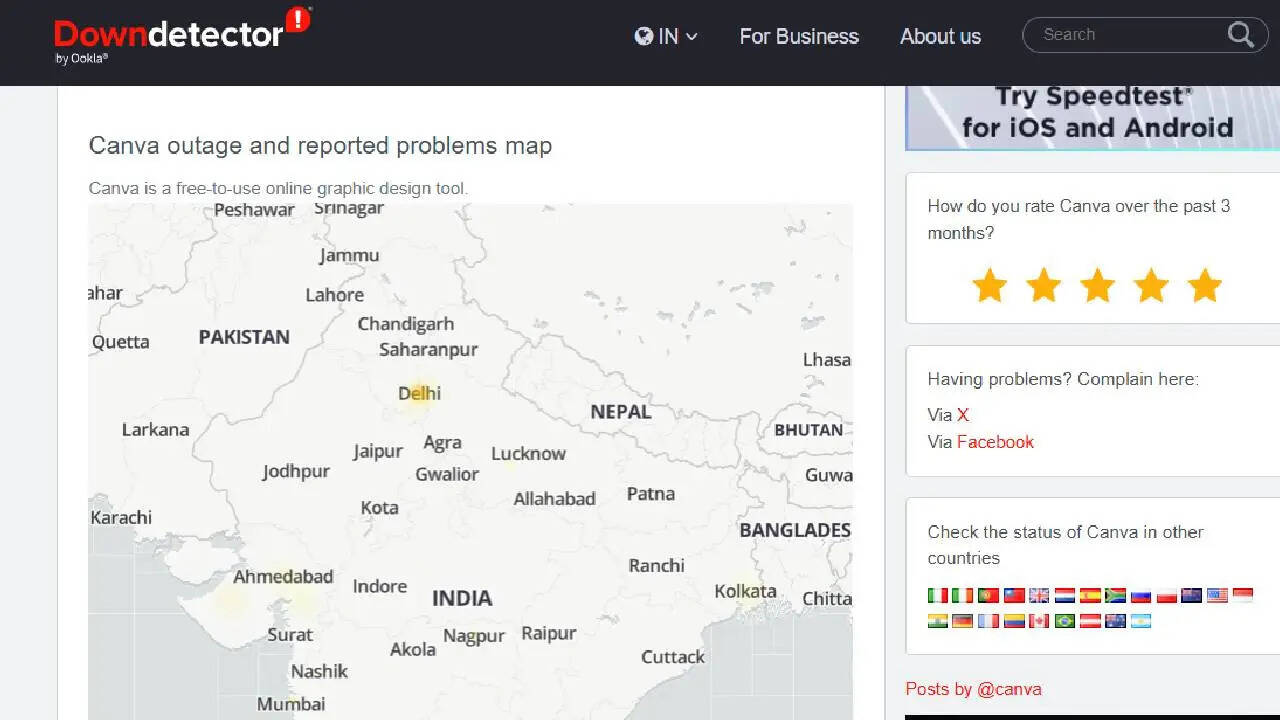The image size is (1280, 720).
Task: Go to the About us page
Action: [940, 37]
